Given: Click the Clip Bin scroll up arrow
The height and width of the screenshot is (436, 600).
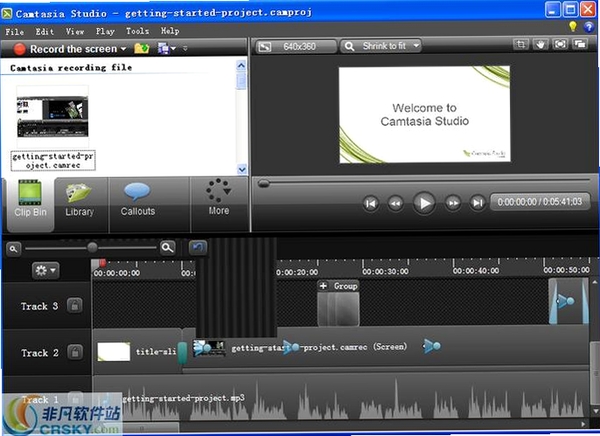Looking at the screenshot, I should pyautogui.click(x=241, y=65).
